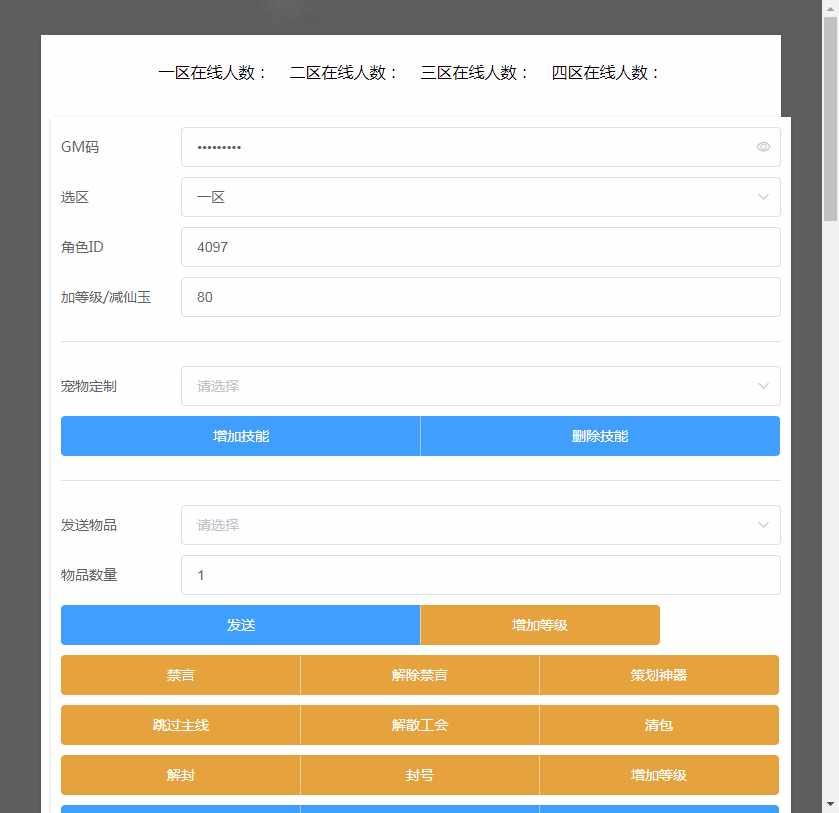Apply 禁言 to the player
The image size is (839, 813).
coord(180,675)
